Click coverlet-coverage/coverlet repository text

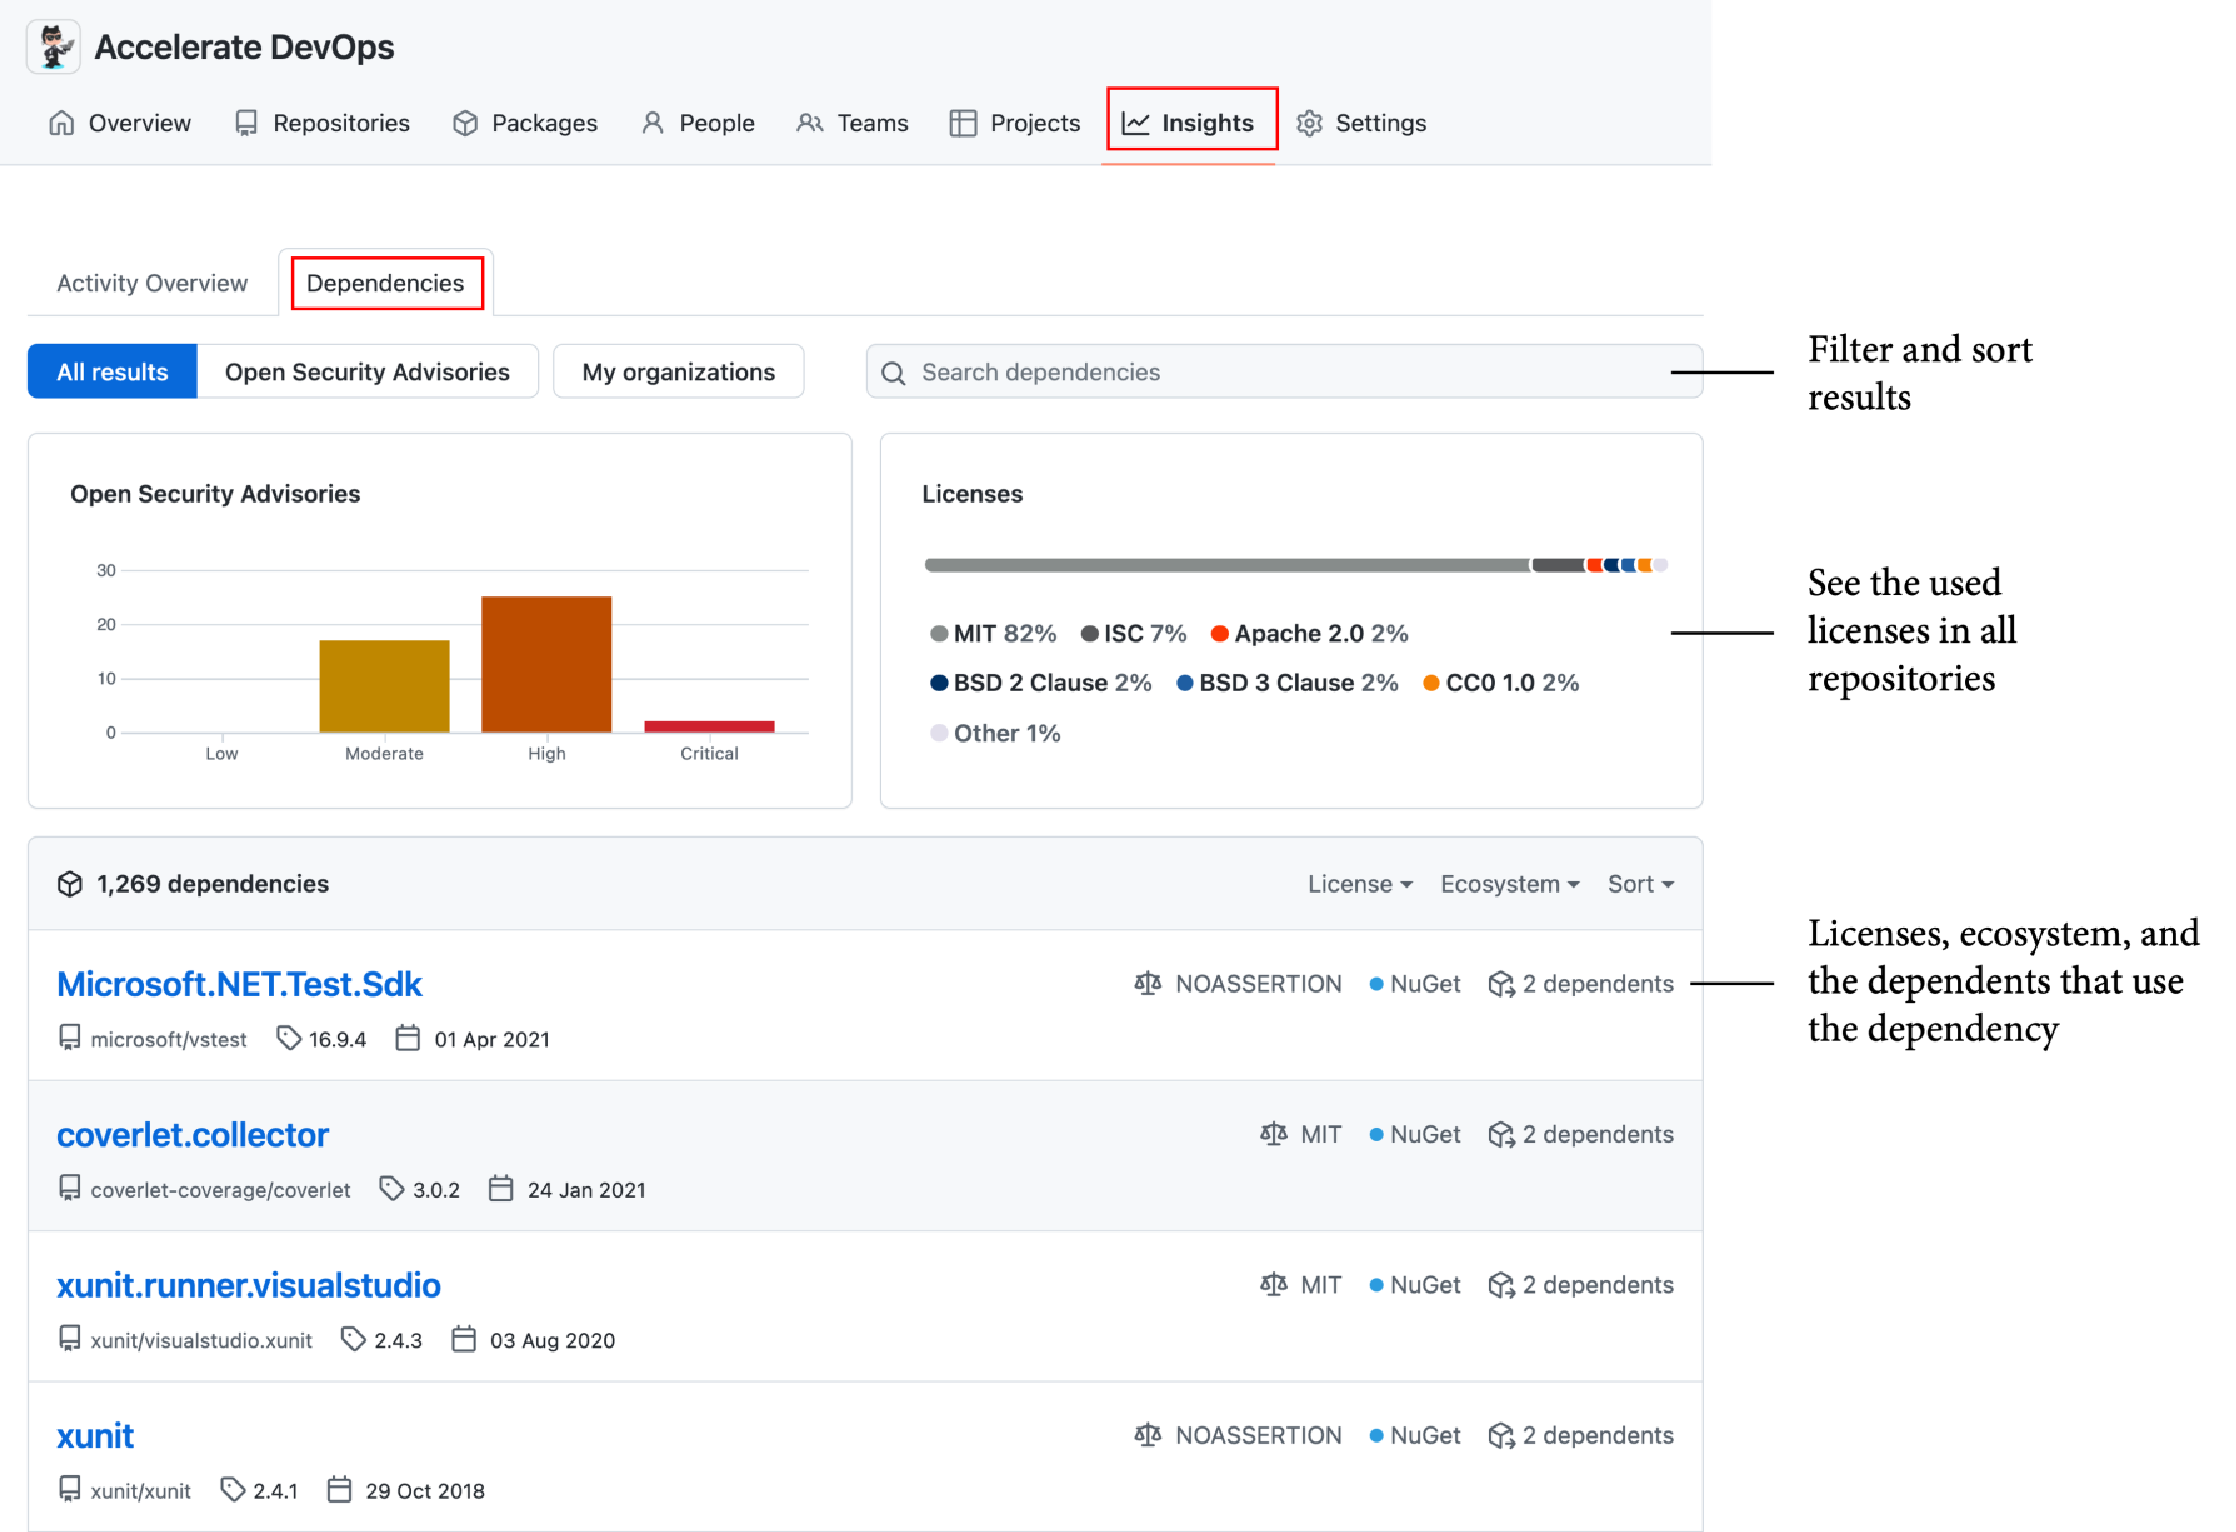click(x=220, y=1190)
